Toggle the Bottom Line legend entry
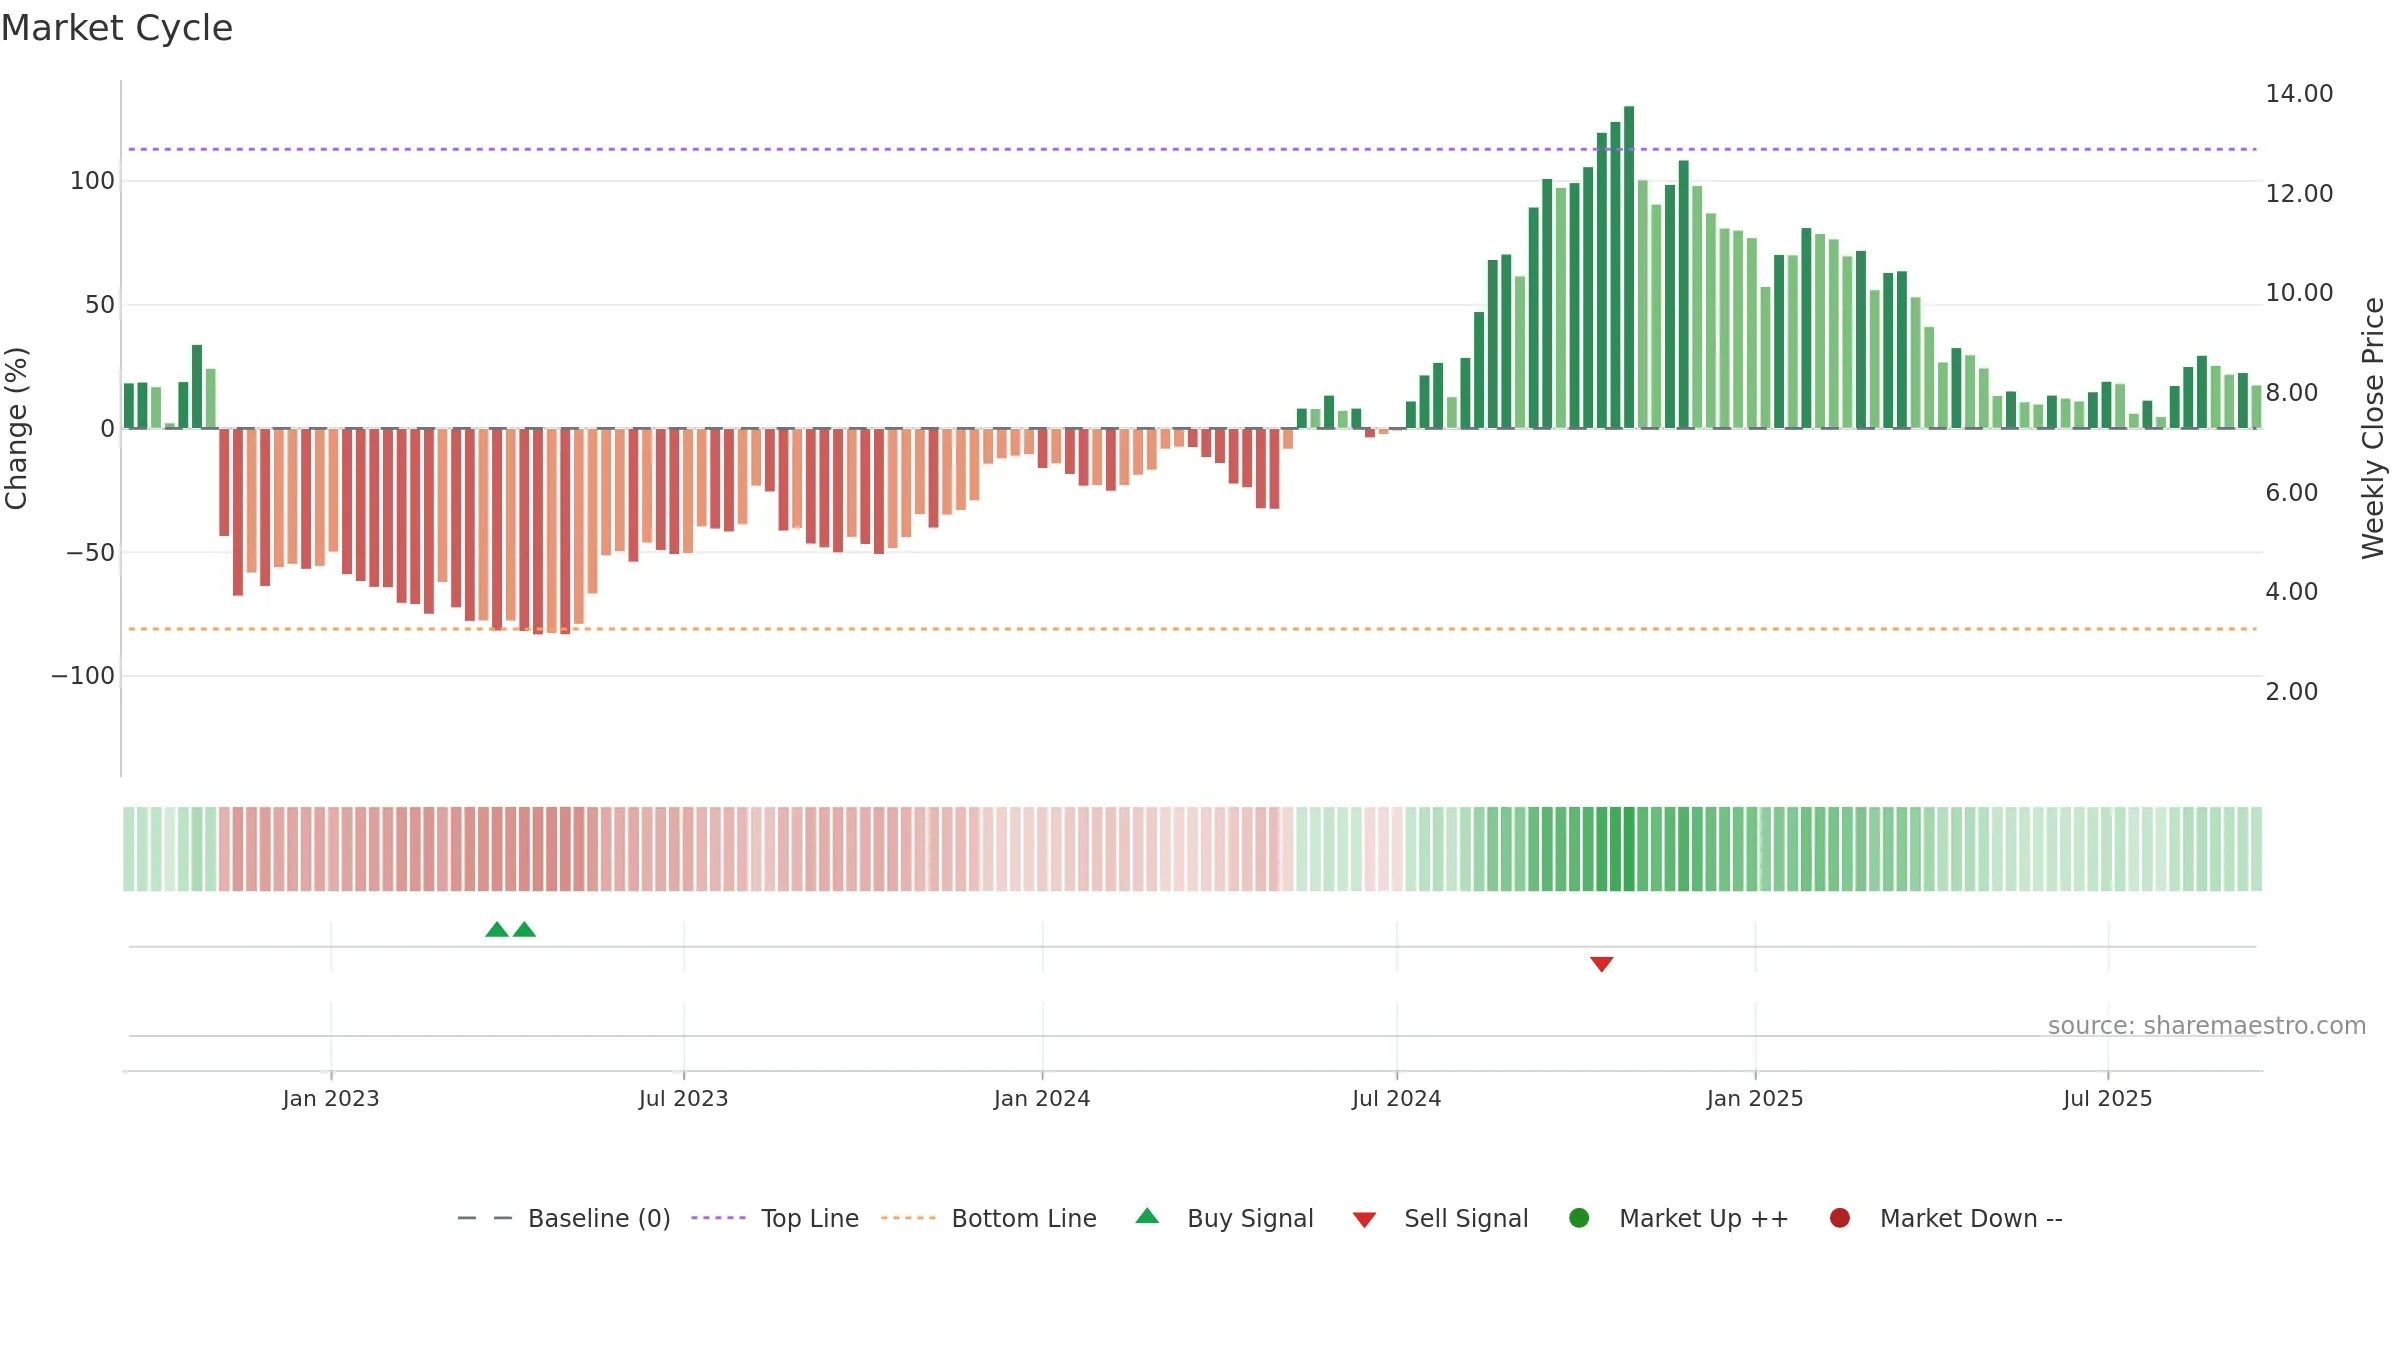The width and height of the screenshot is (2400, 1350). click(x=988, y=1218)
